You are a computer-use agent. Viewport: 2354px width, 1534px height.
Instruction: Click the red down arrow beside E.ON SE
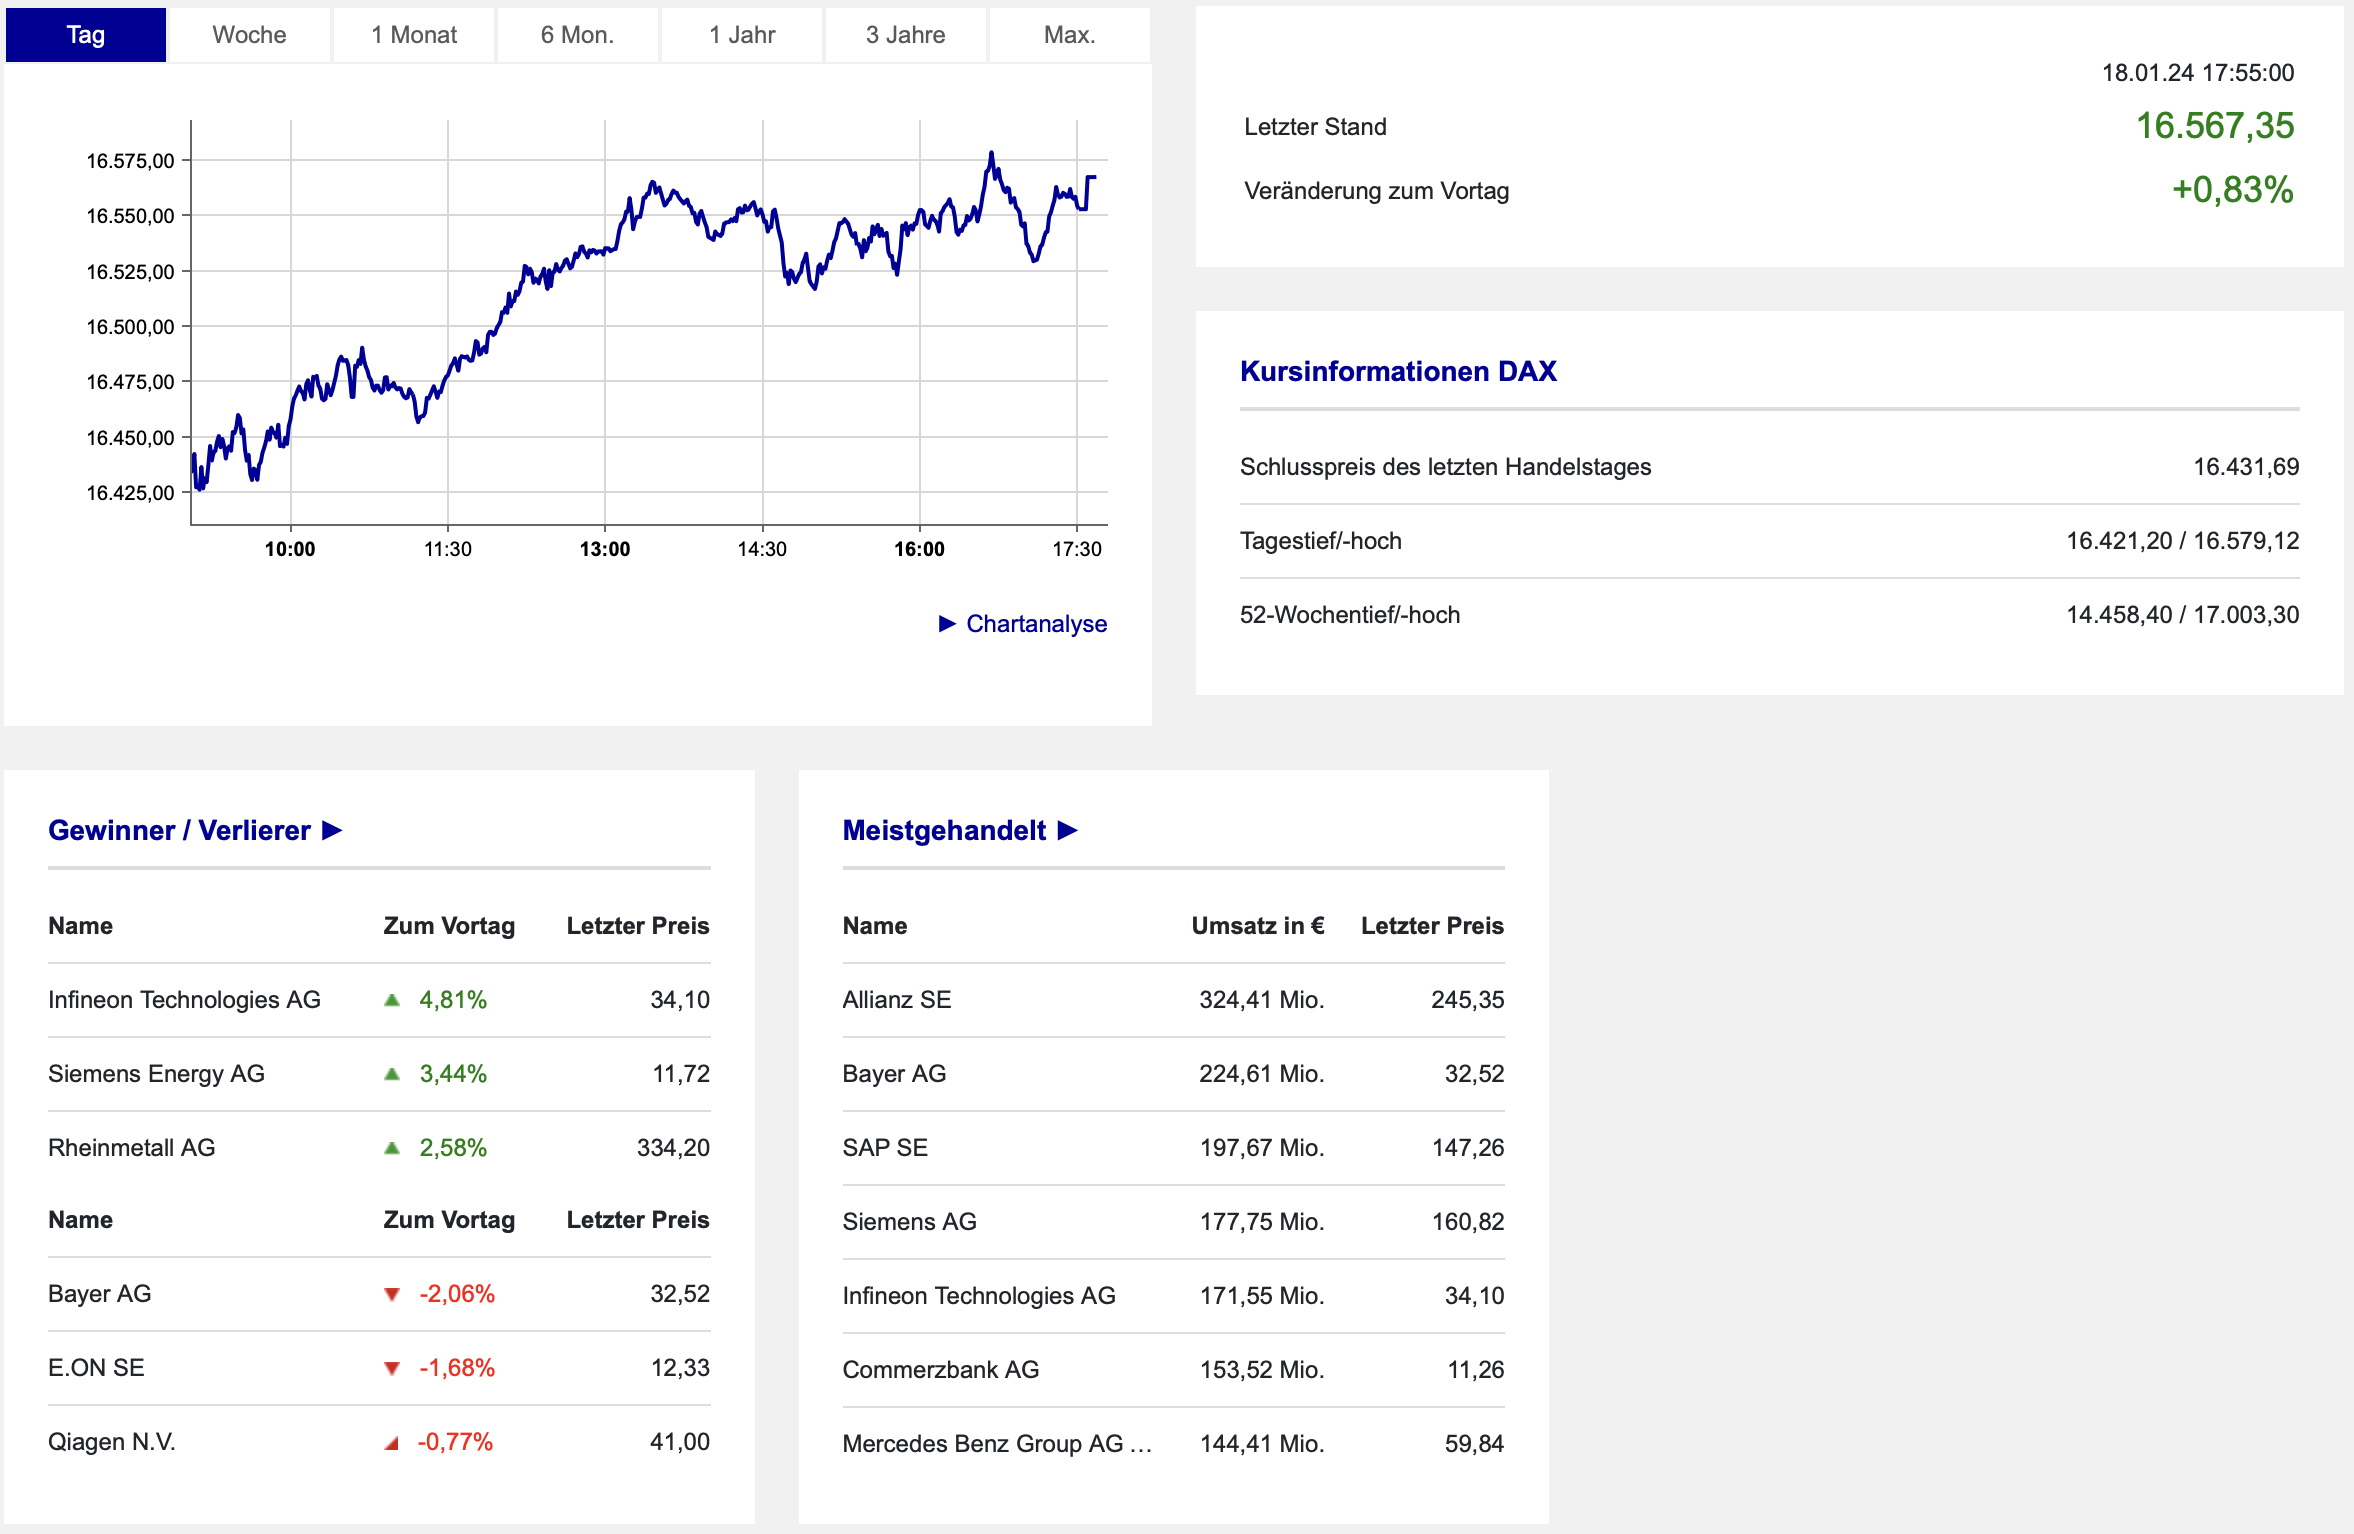pos(392,1369)
